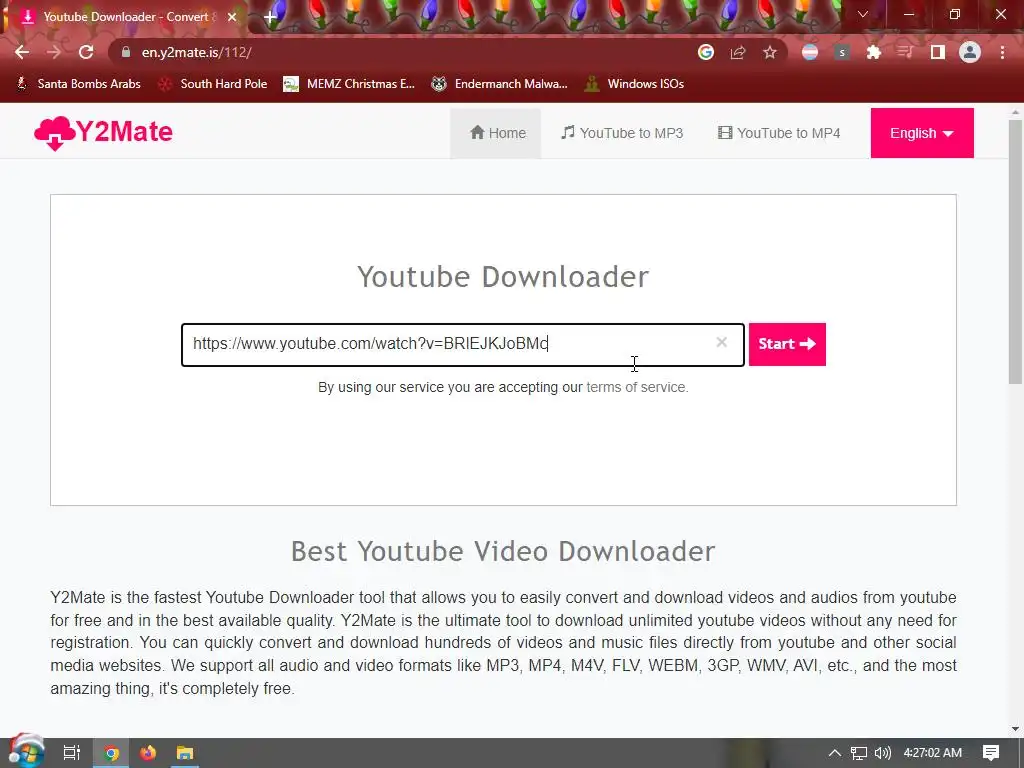Image resolution: width=1024 pixels, height=768 pixels.
Task: Click the network tray icon
Action: pos(859,753)
